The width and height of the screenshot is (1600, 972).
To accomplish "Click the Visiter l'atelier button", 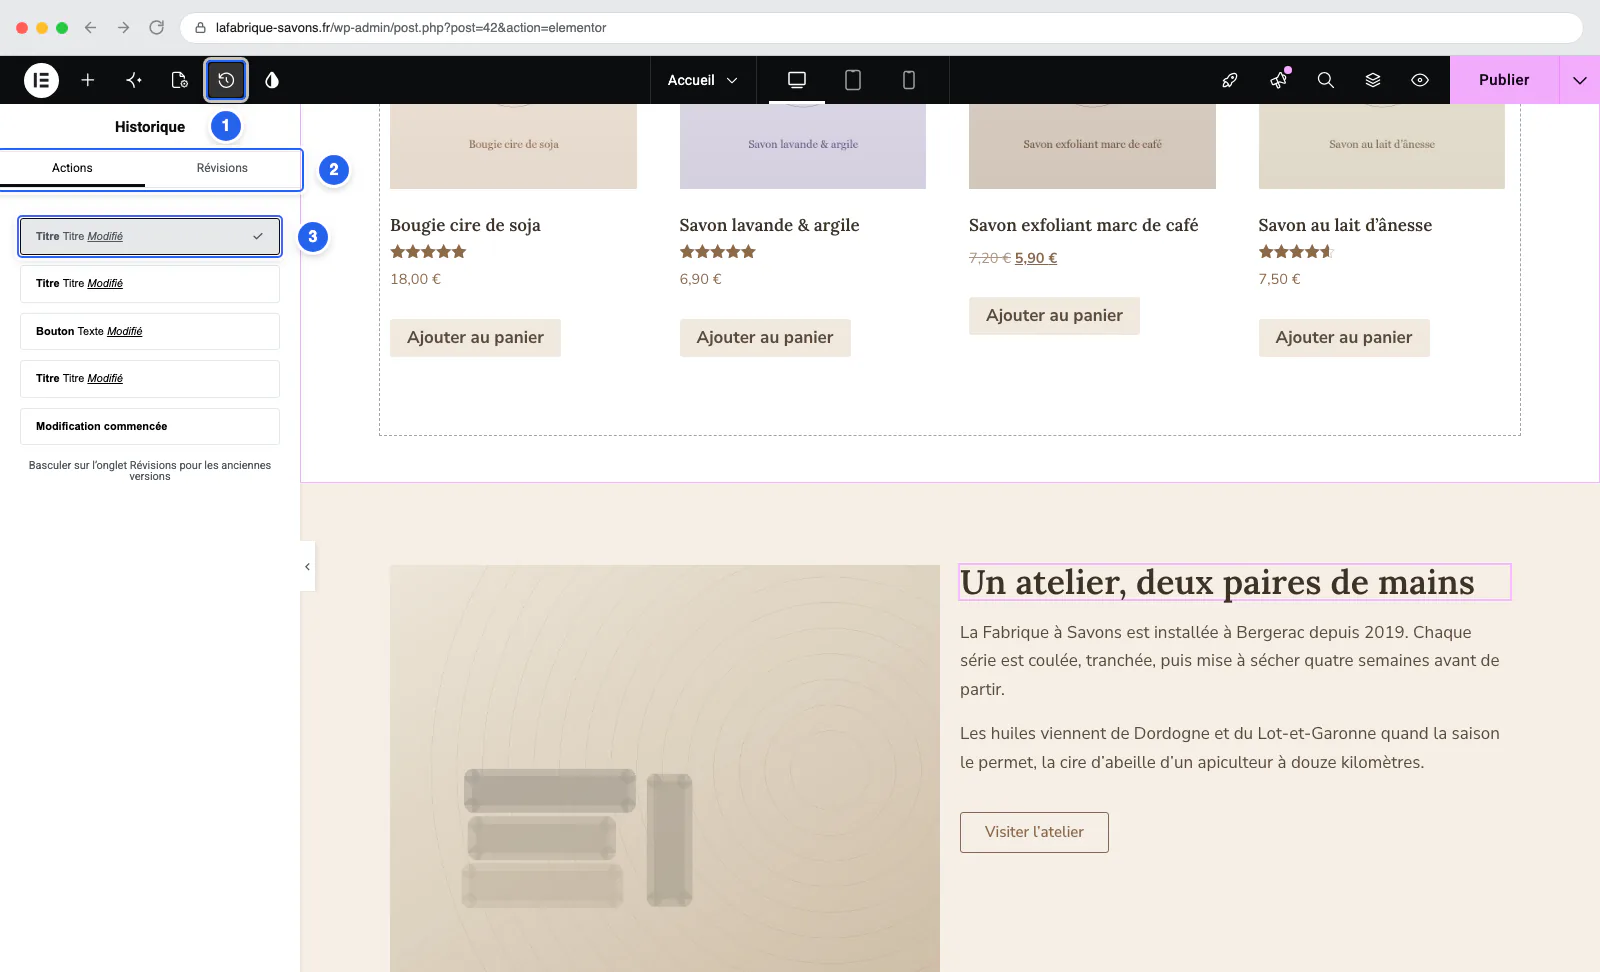I will click(x=1034, y=832).
